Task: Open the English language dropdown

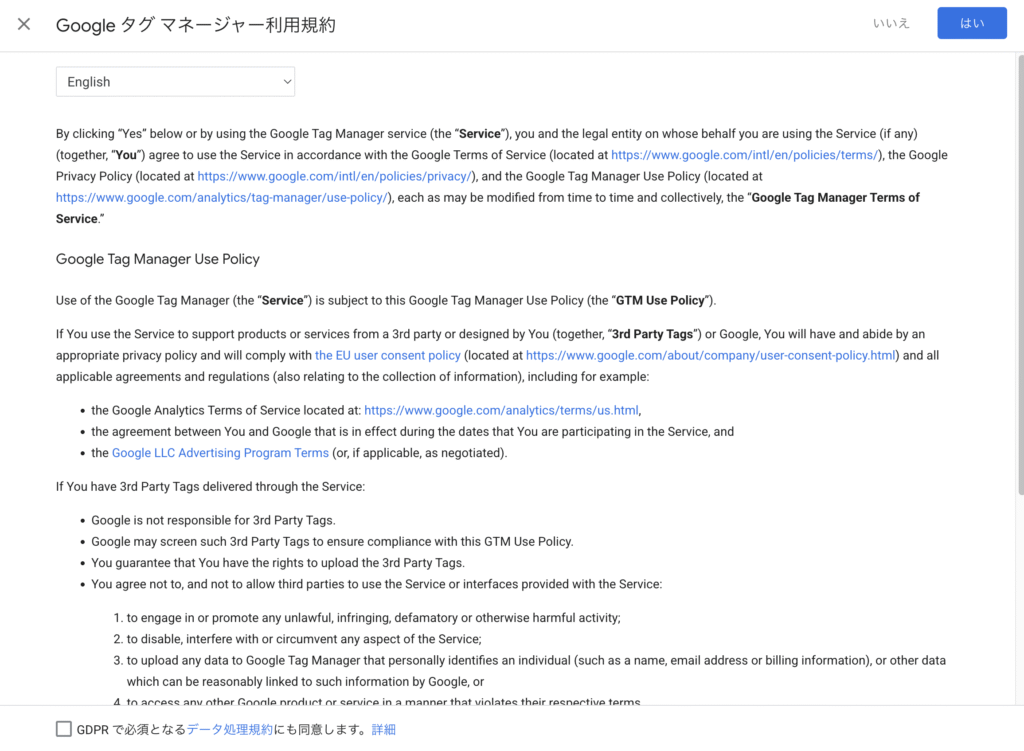Action: pyautogui.click(x=175, y=82)
